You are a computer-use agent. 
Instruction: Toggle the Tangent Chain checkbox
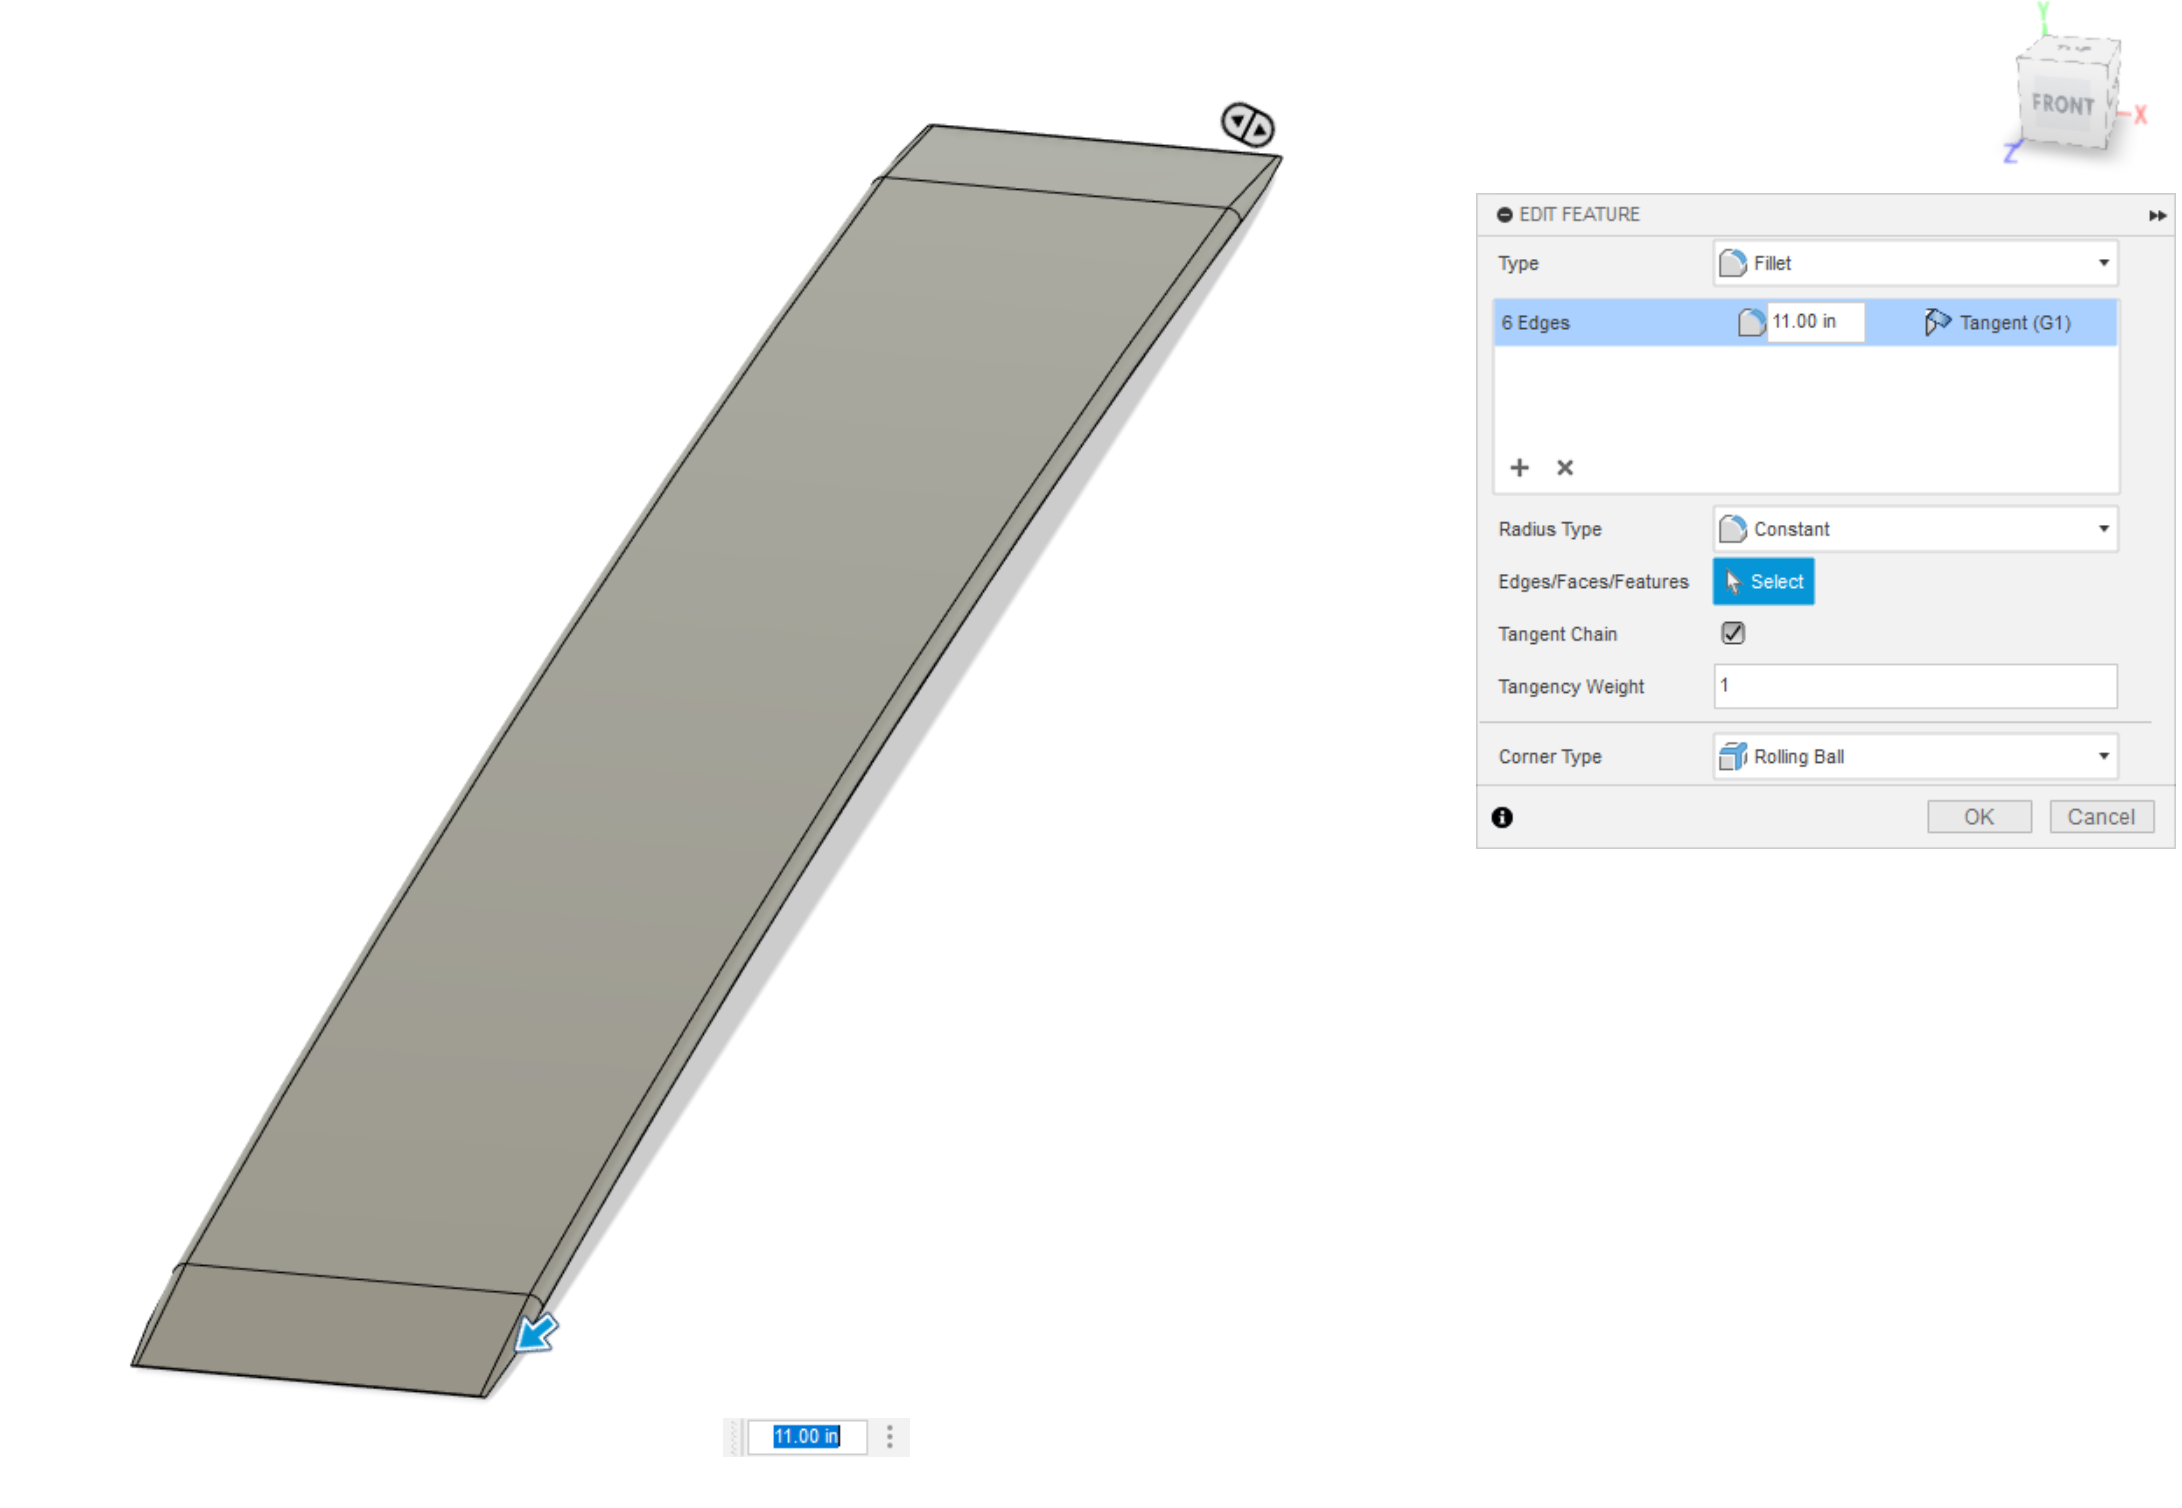pos(1733,630)
